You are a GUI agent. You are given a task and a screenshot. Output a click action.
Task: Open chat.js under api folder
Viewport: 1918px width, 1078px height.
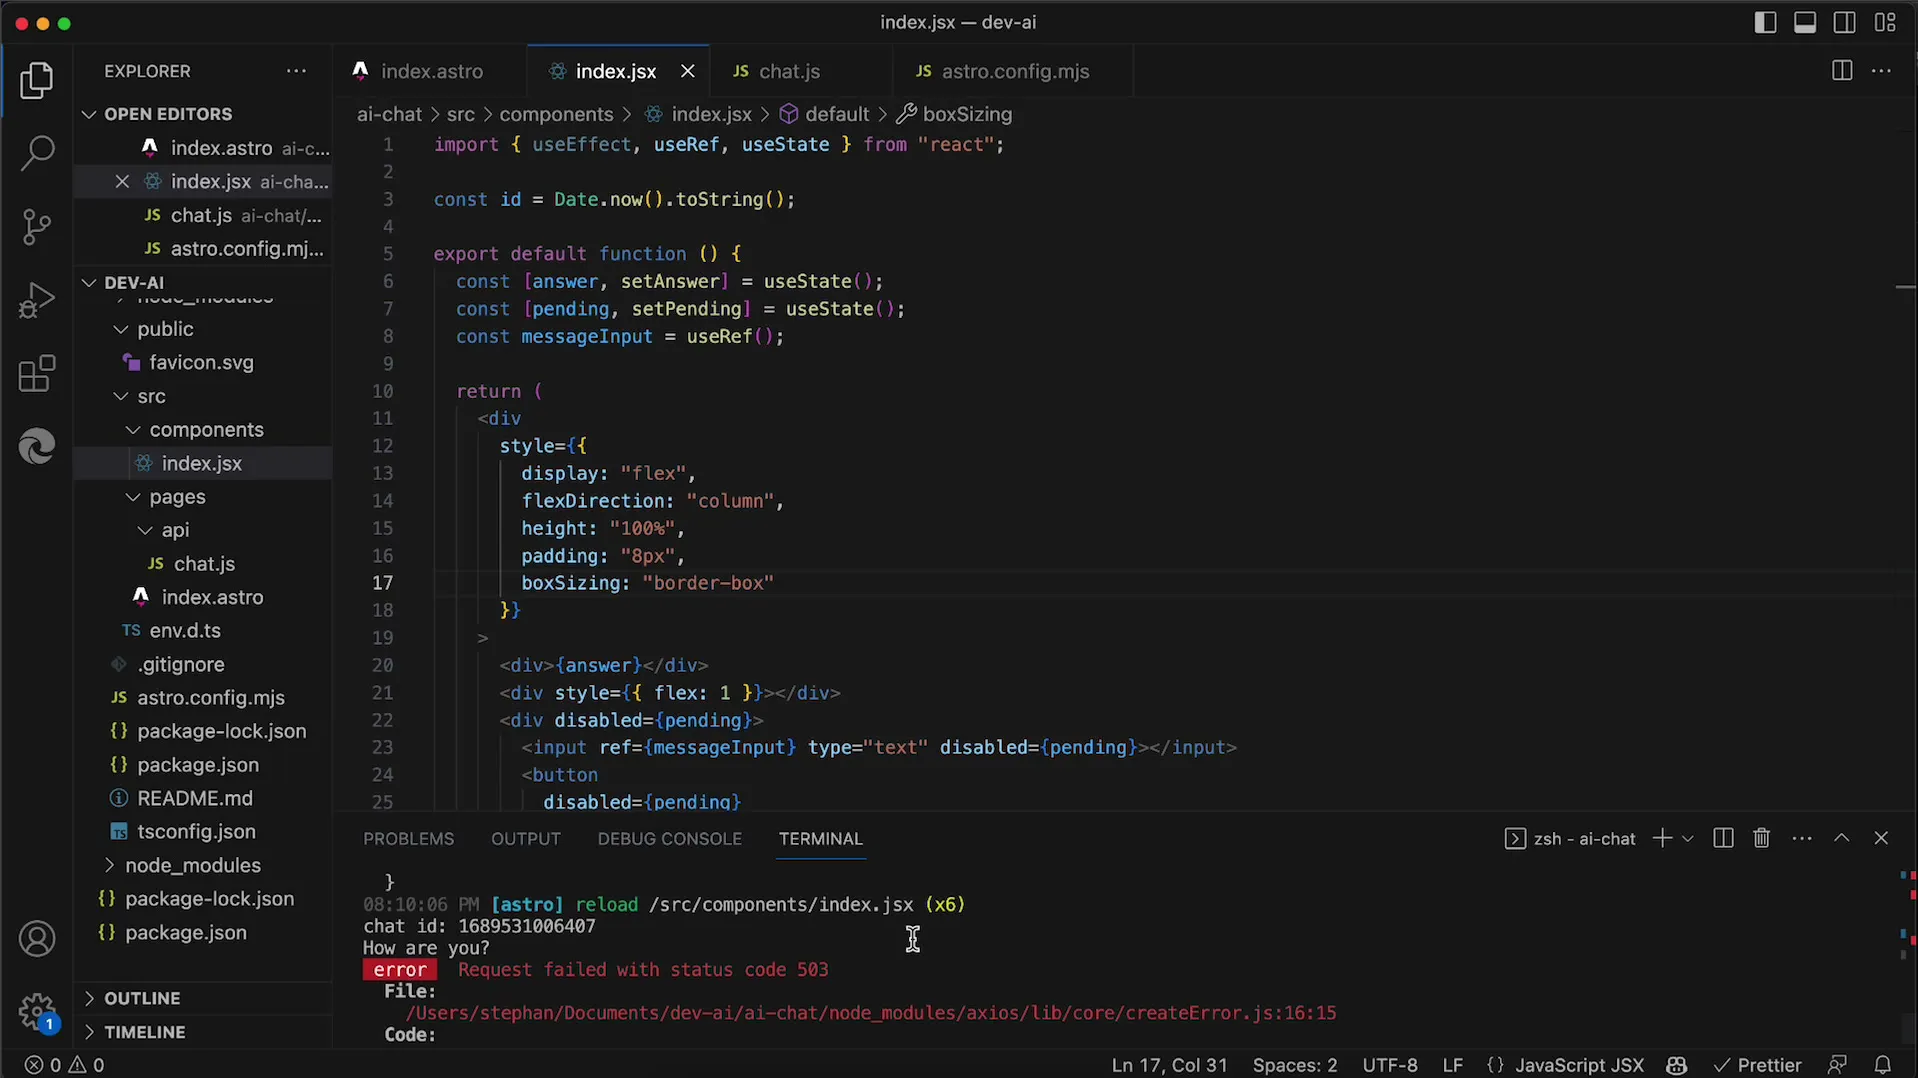[204, 564]
